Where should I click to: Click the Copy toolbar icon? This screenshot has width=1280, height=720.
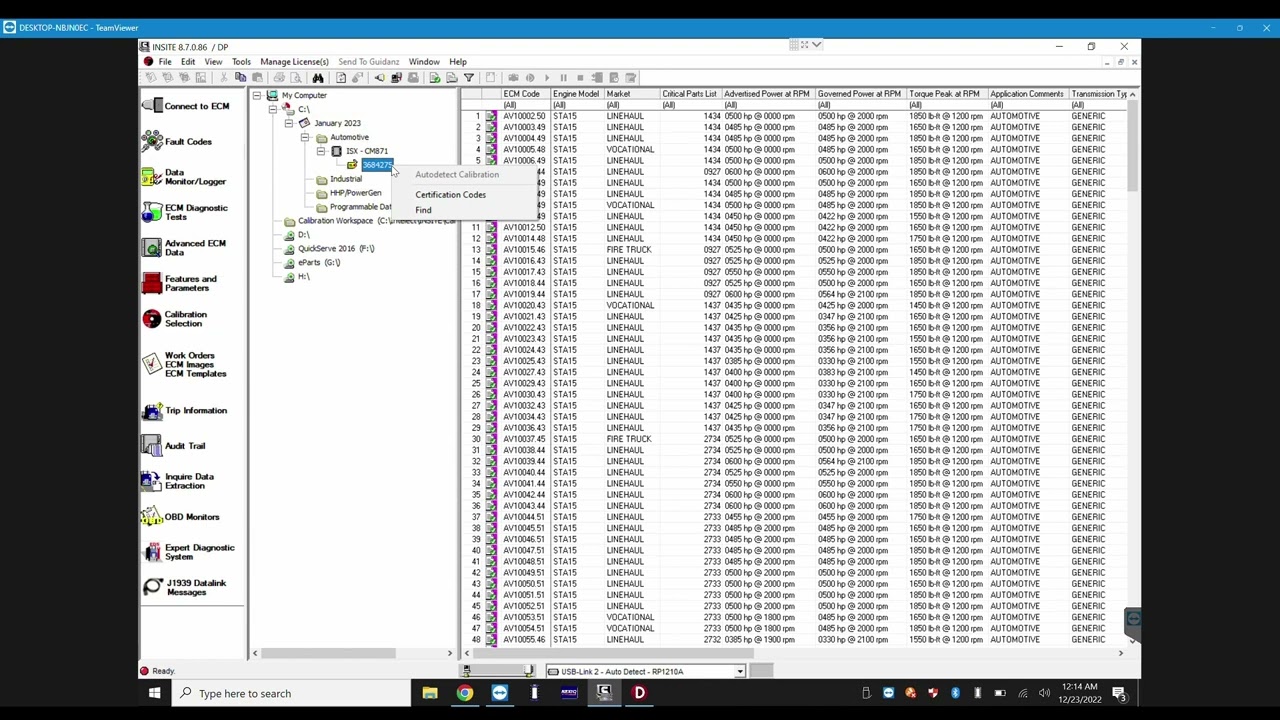[241, 78]
